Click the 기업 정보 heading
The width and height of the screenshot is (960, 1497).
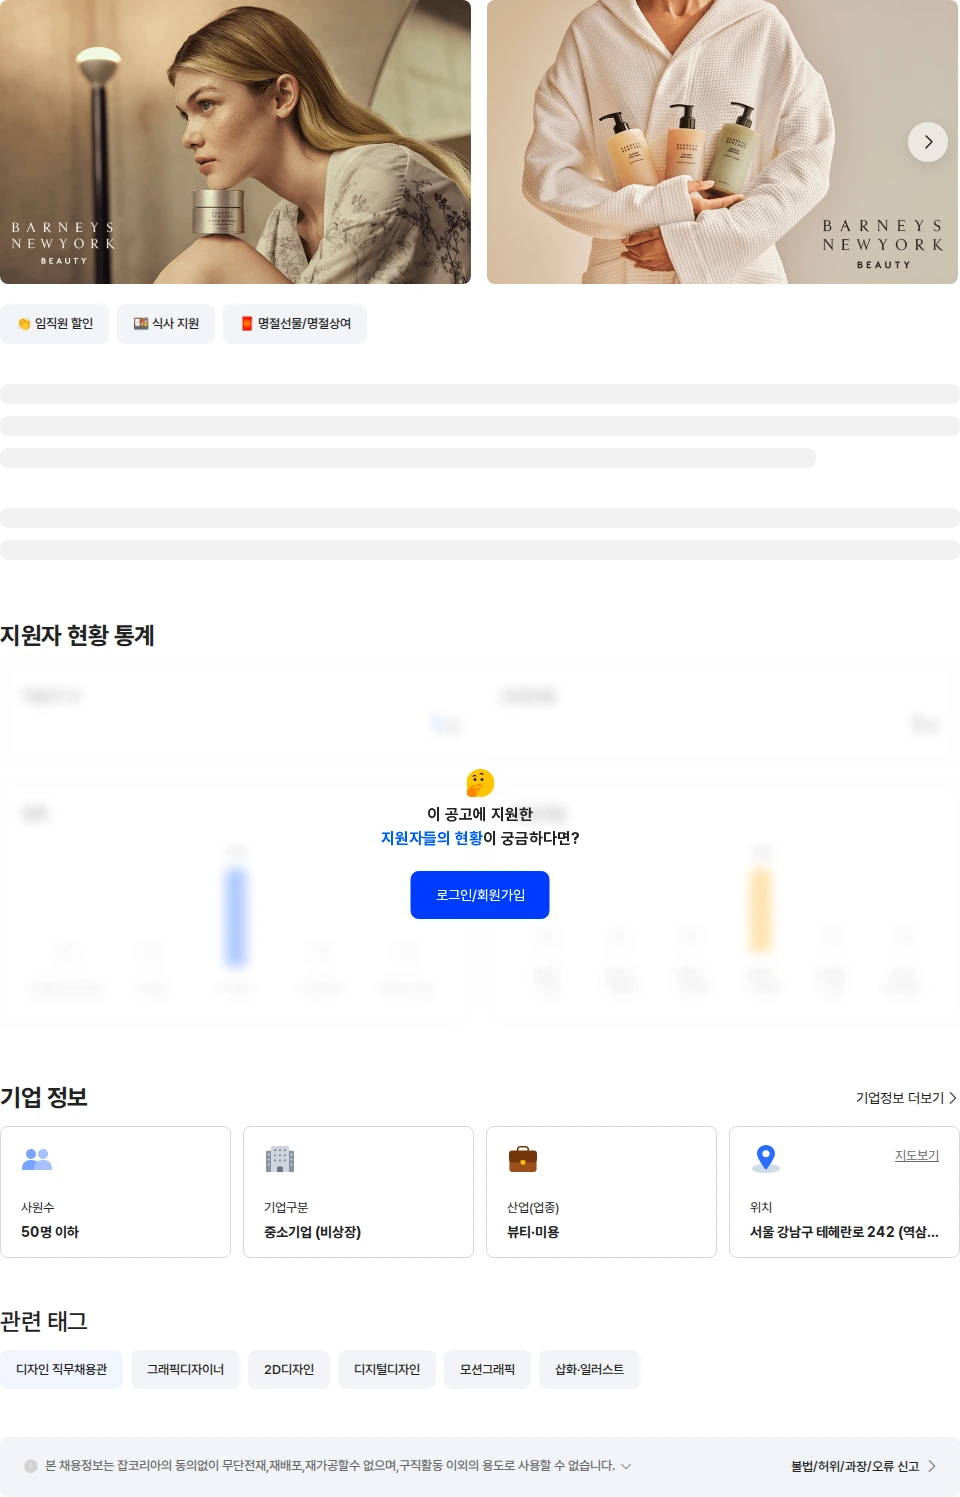coord(44,1097)
